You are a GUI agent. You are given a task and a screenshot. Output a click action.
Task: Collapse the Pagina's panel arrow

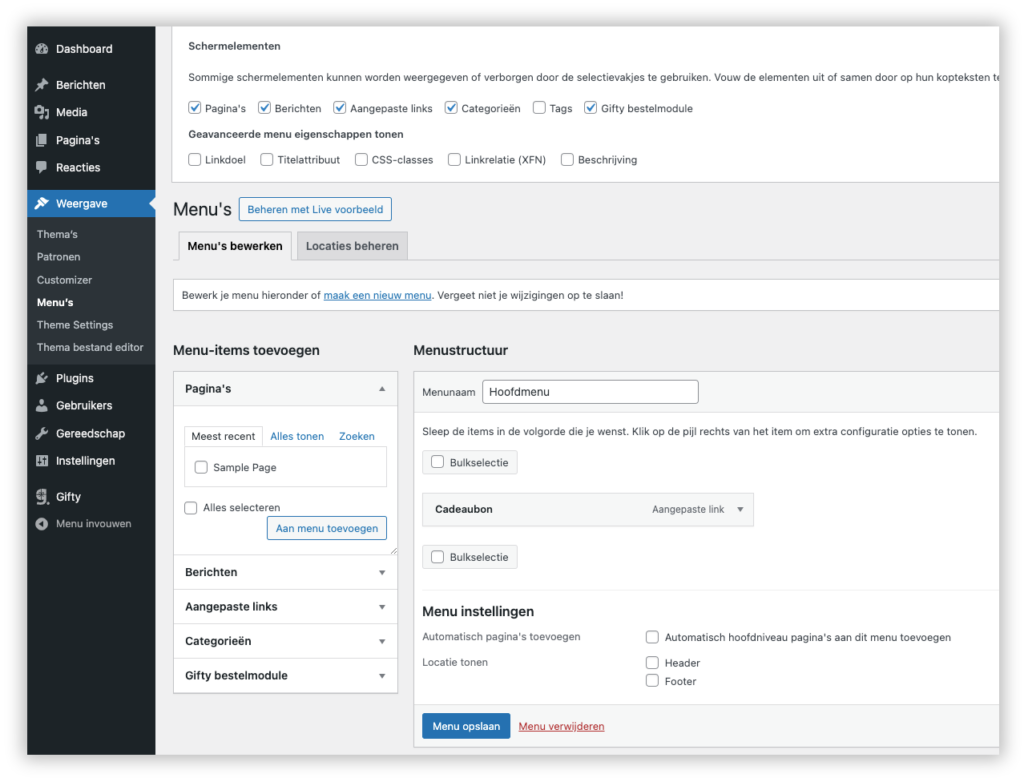382,389
